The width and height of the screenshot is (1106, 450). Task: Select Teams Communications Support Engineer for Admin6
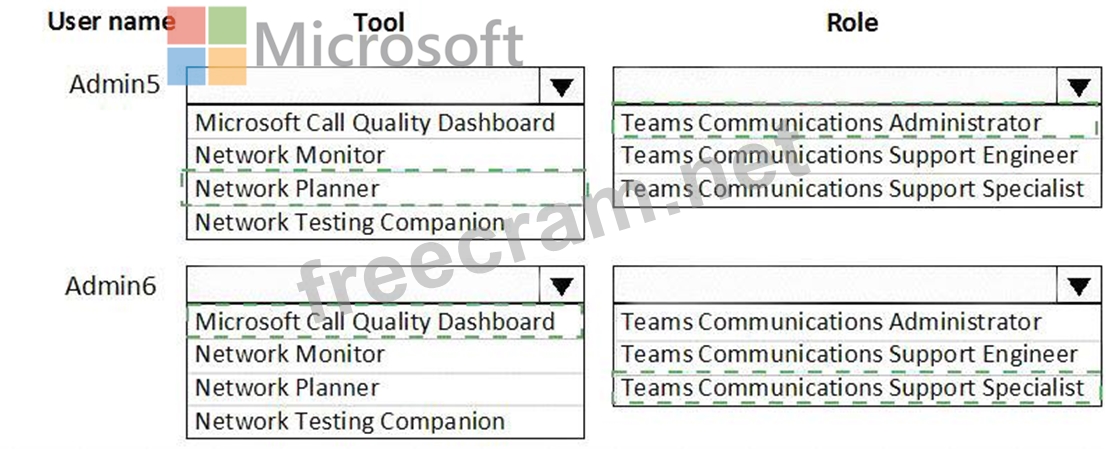[849, 354]
